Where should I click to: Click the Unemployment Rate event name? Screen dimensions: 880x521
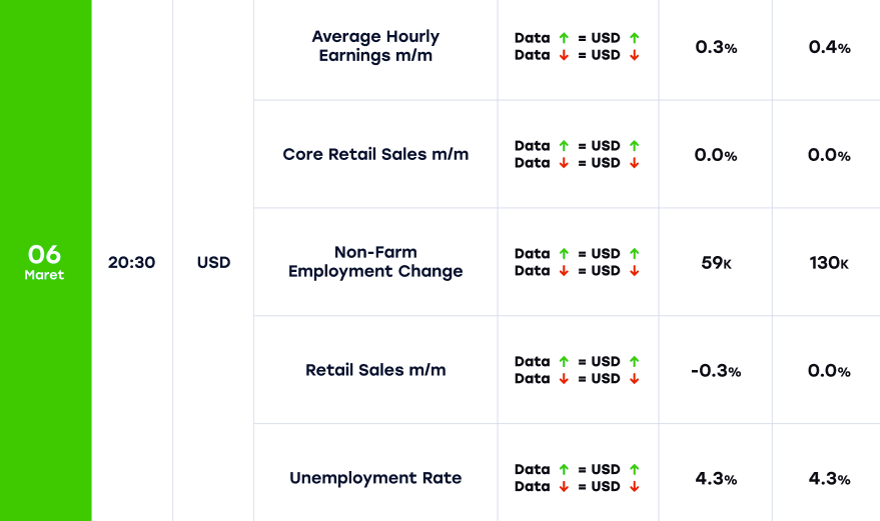pos(375,478)
